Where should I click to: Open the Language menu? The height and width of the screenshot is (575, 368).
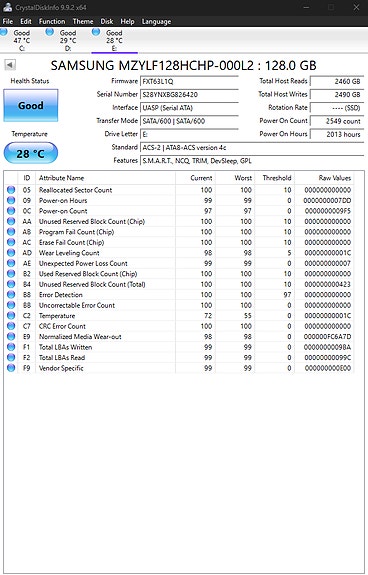tap(157, 21)
